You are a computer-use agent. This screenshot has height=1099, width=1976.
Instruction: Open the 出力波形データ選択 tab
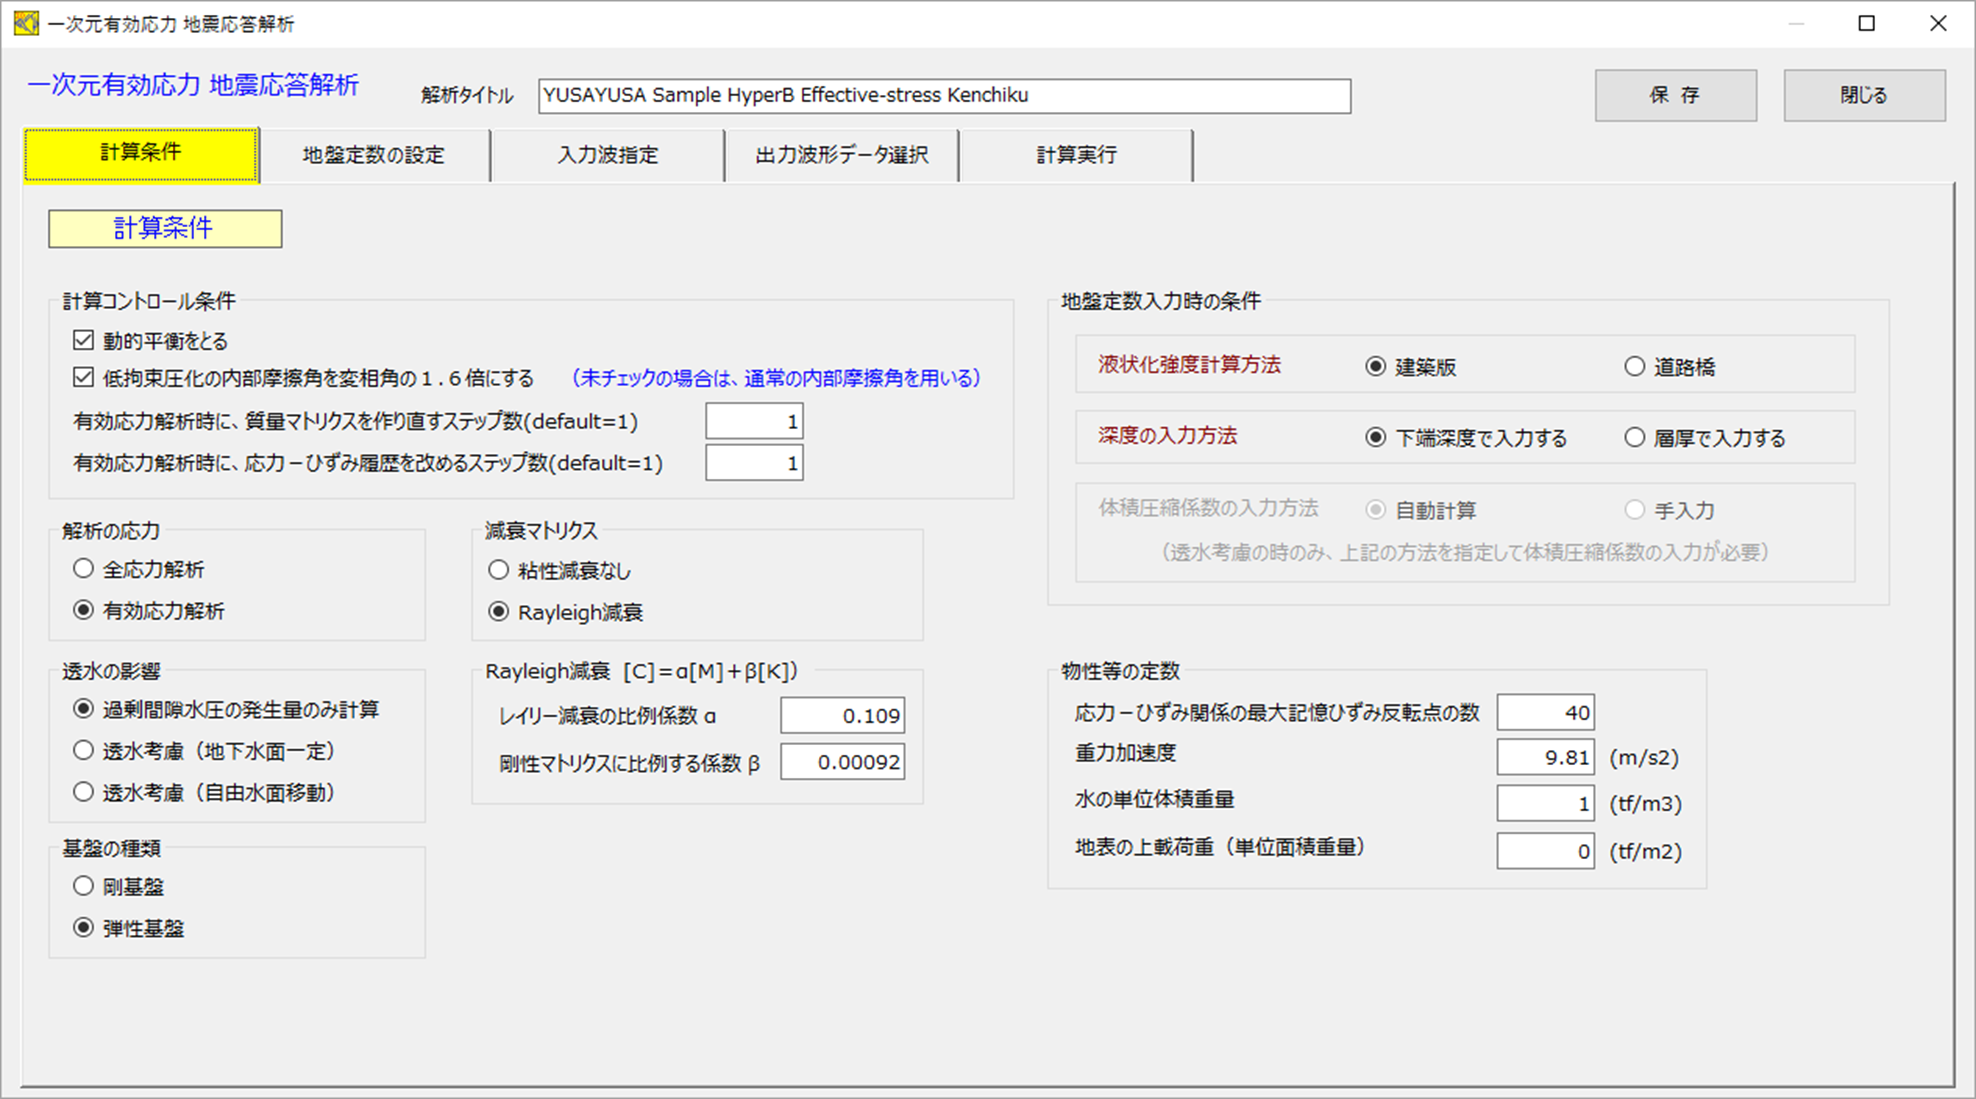(x=842, y=155)
